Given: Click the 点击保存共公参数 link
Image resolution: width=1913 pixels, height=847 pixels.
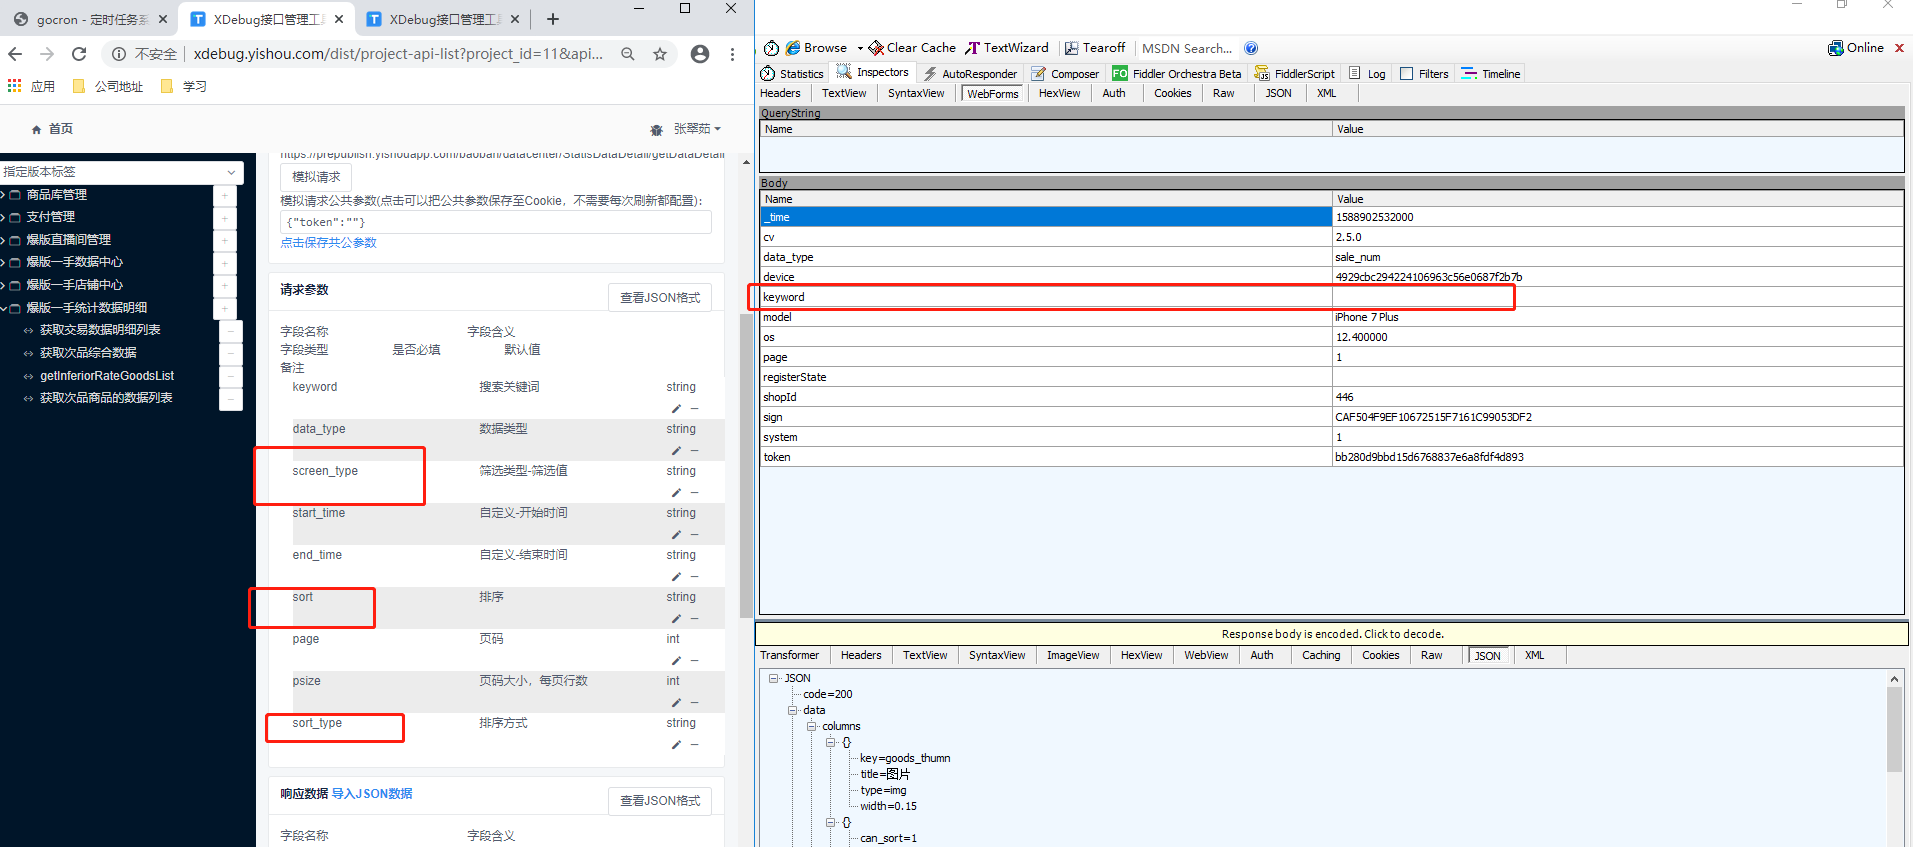Looking at the screenshot, I should [x=328, y=243].
